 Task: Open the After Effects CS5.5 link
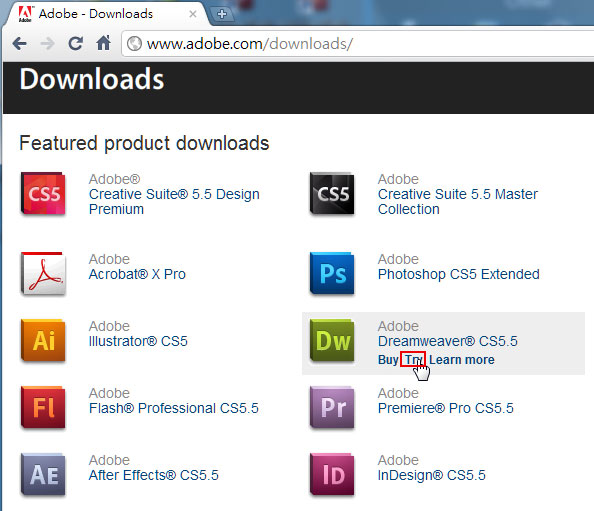[x=153, y=475]
